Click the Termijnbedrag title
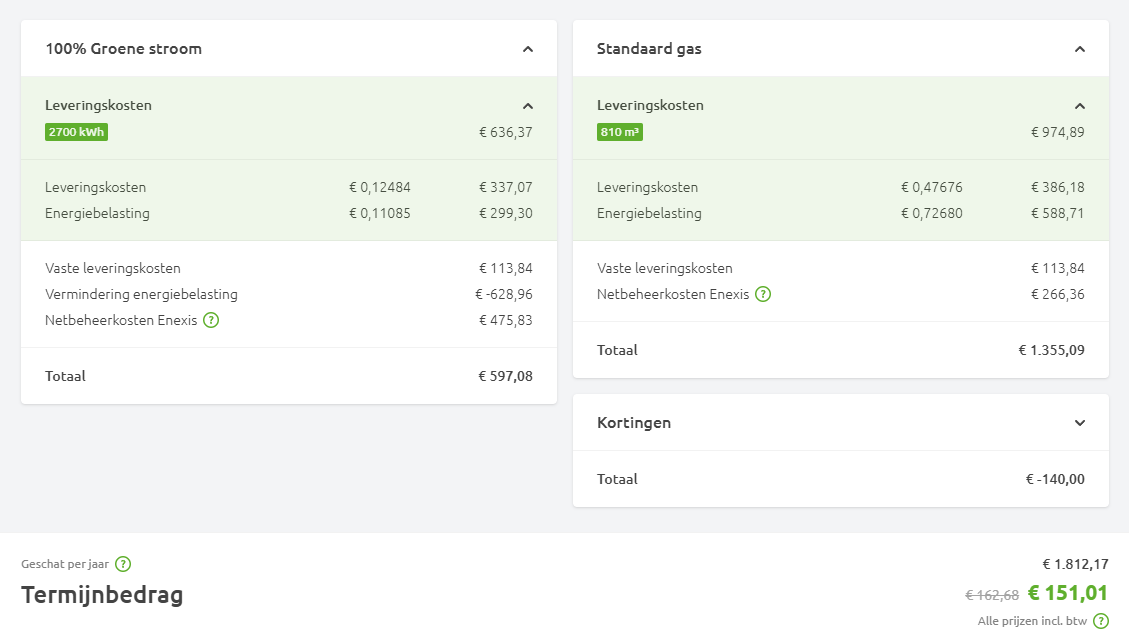 102,595
